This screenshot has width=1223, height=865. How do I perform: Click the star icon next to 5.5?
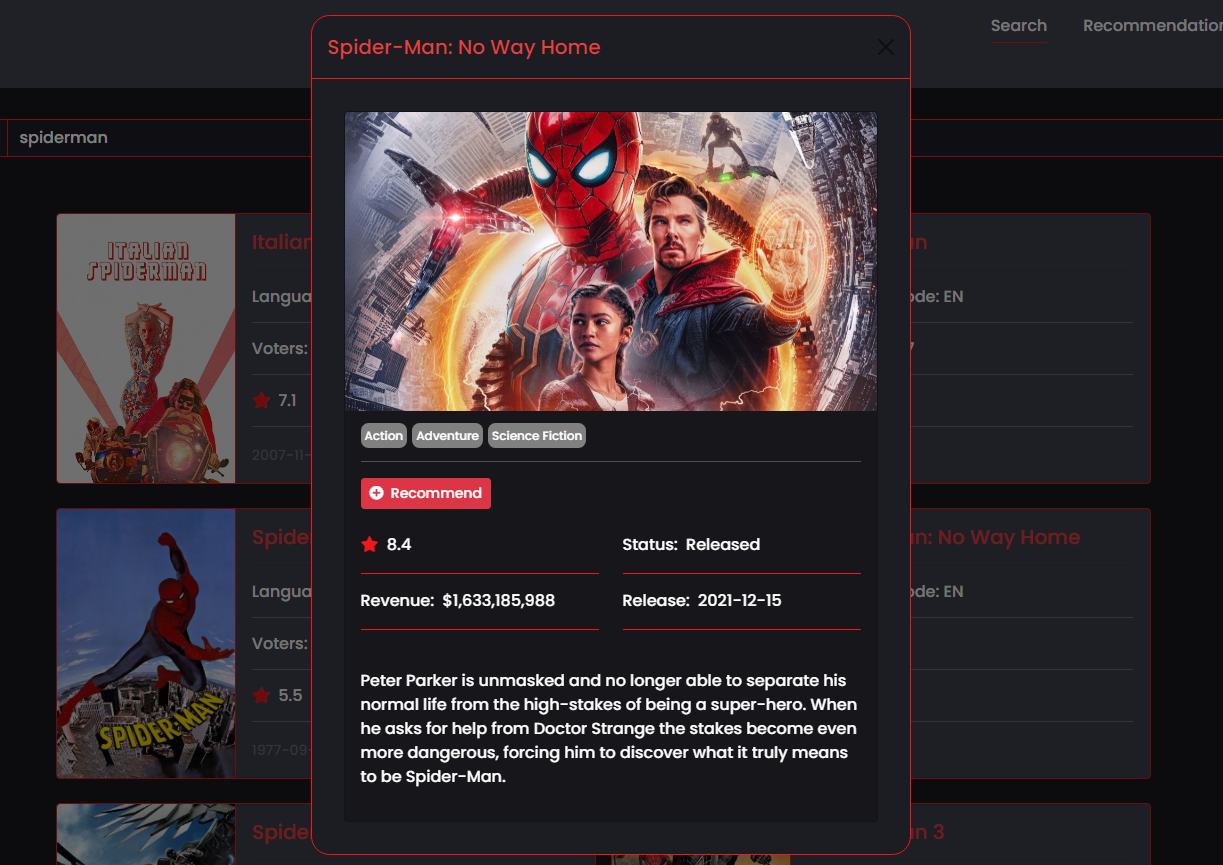coord(262,695)
